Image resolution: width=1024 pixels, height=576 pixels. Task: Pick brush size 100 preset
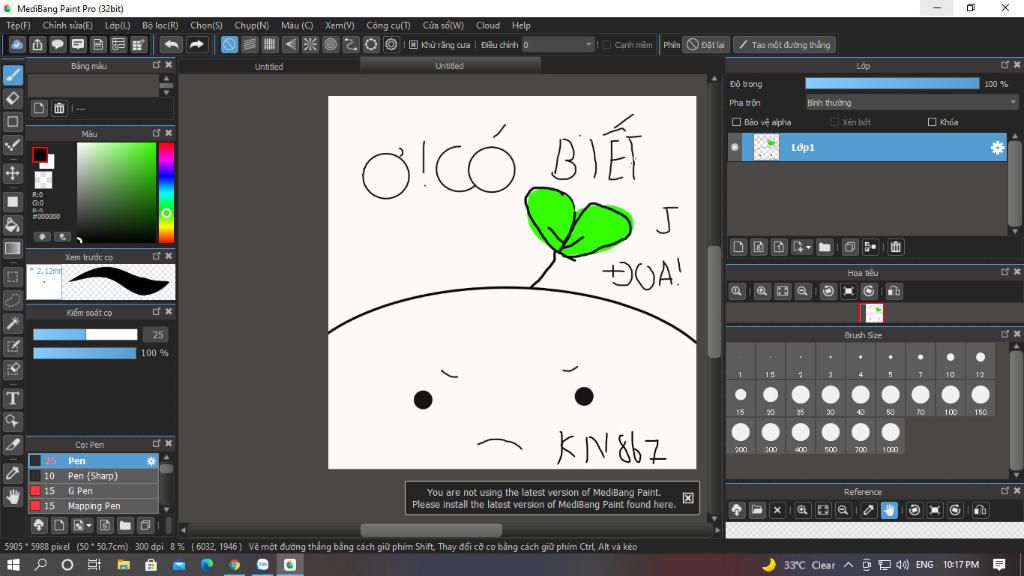[x=950, y=398]
